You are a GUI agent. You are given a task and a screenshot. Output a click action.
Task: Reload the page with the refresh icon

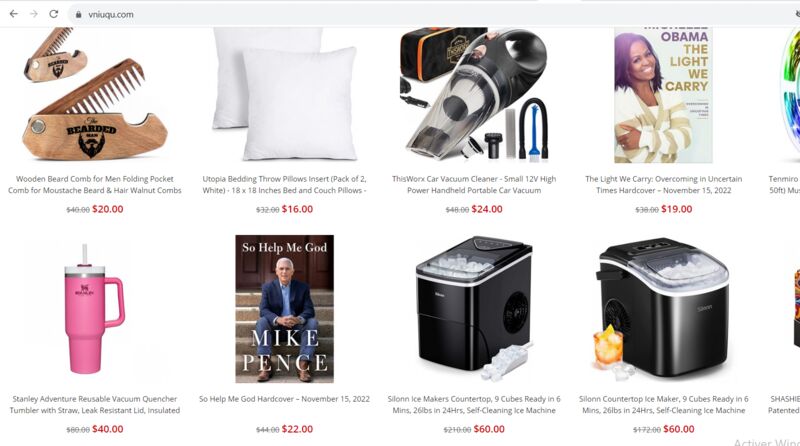(x=54, y=14)
